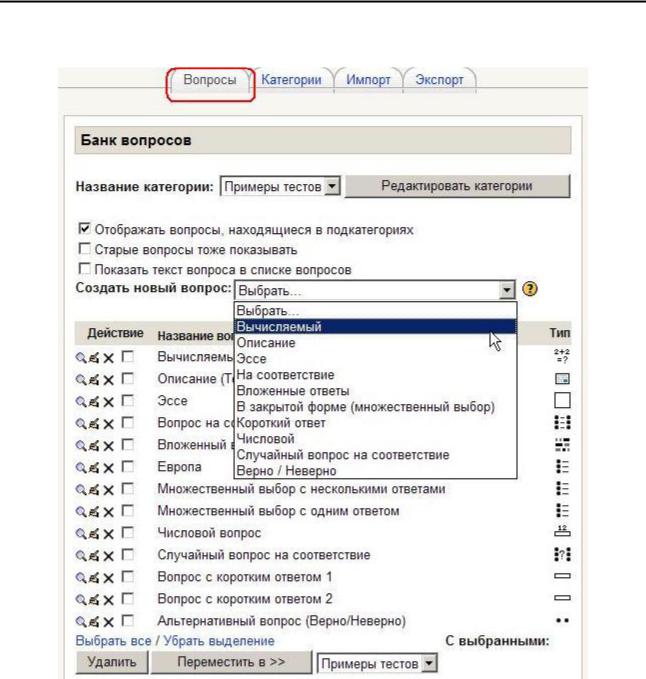Enable Старые вопросы тоже показывать
This screenshot has width=646, height=679.
pyautogui.click(x=84, y=249)
